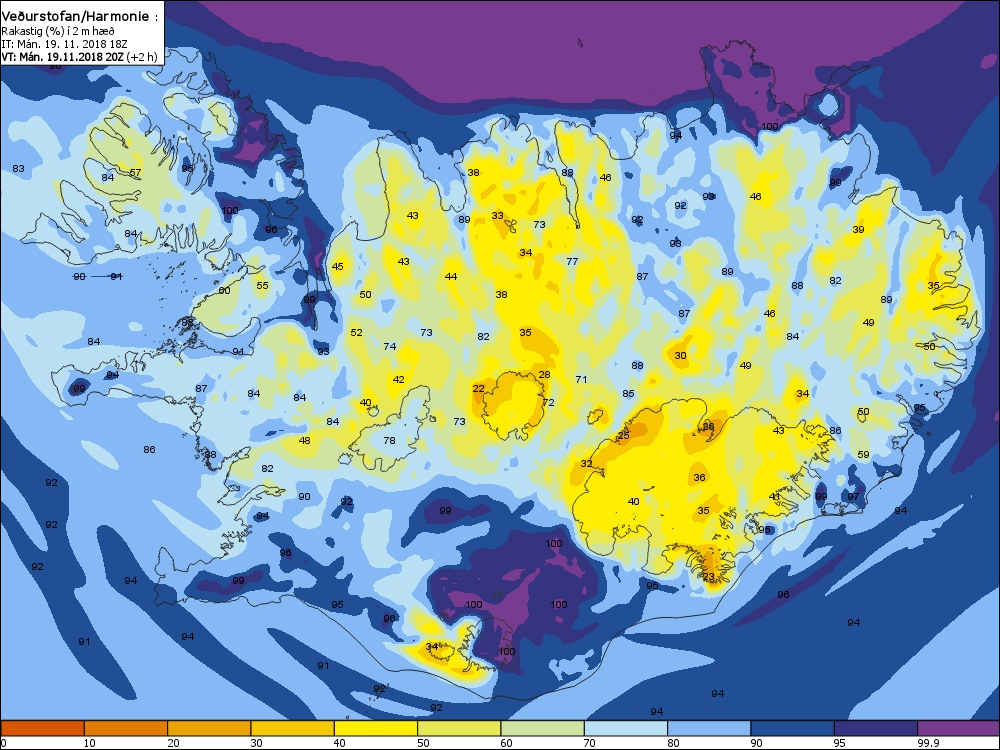
Task: Click the map value 45
Action: [x=337, y=267]
